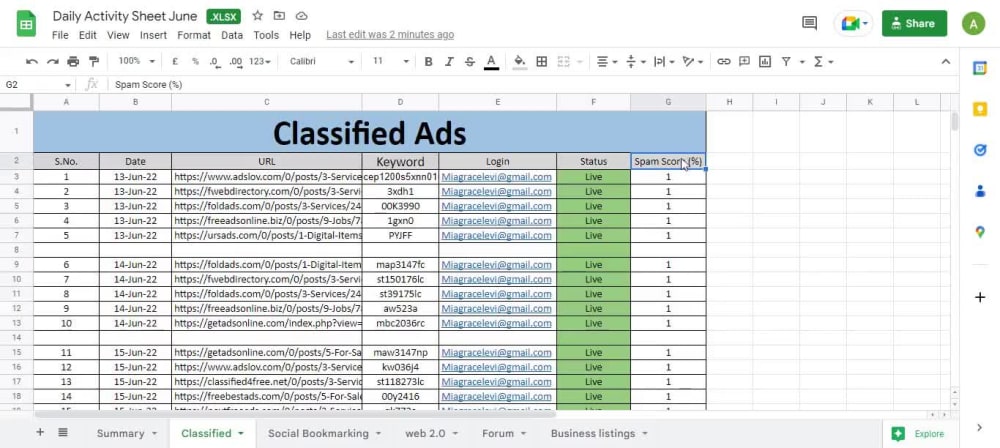Click the cloud document status icon

coord(302,15)
